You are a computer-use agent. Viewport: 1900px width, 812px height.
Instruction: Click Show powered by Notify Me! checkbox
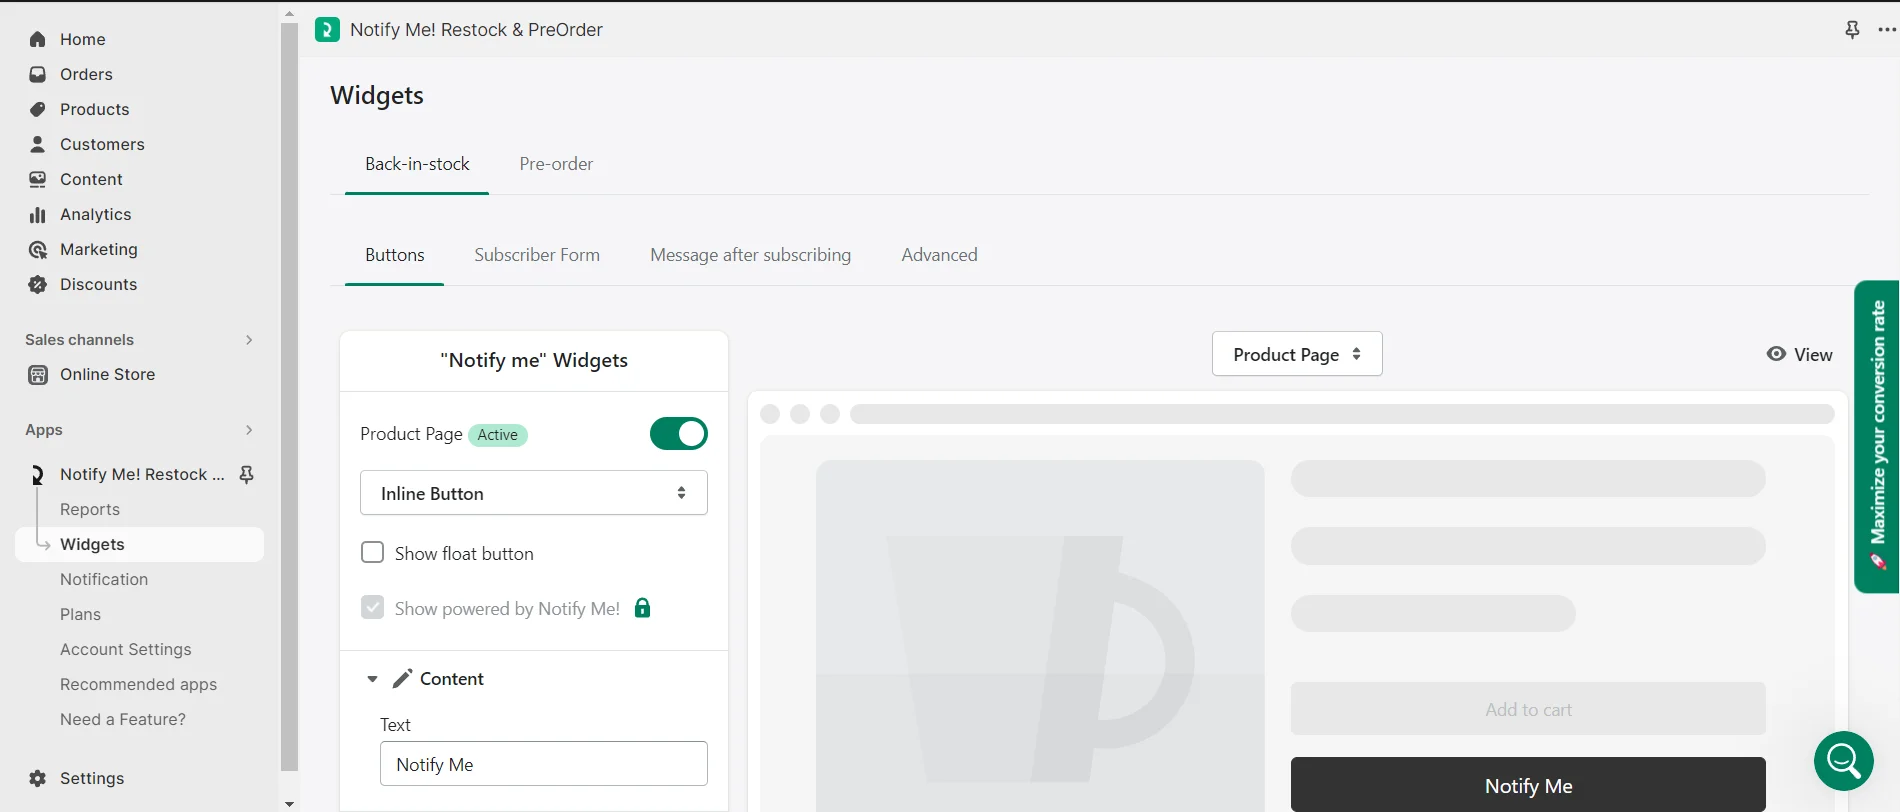[x=372, y=608]
